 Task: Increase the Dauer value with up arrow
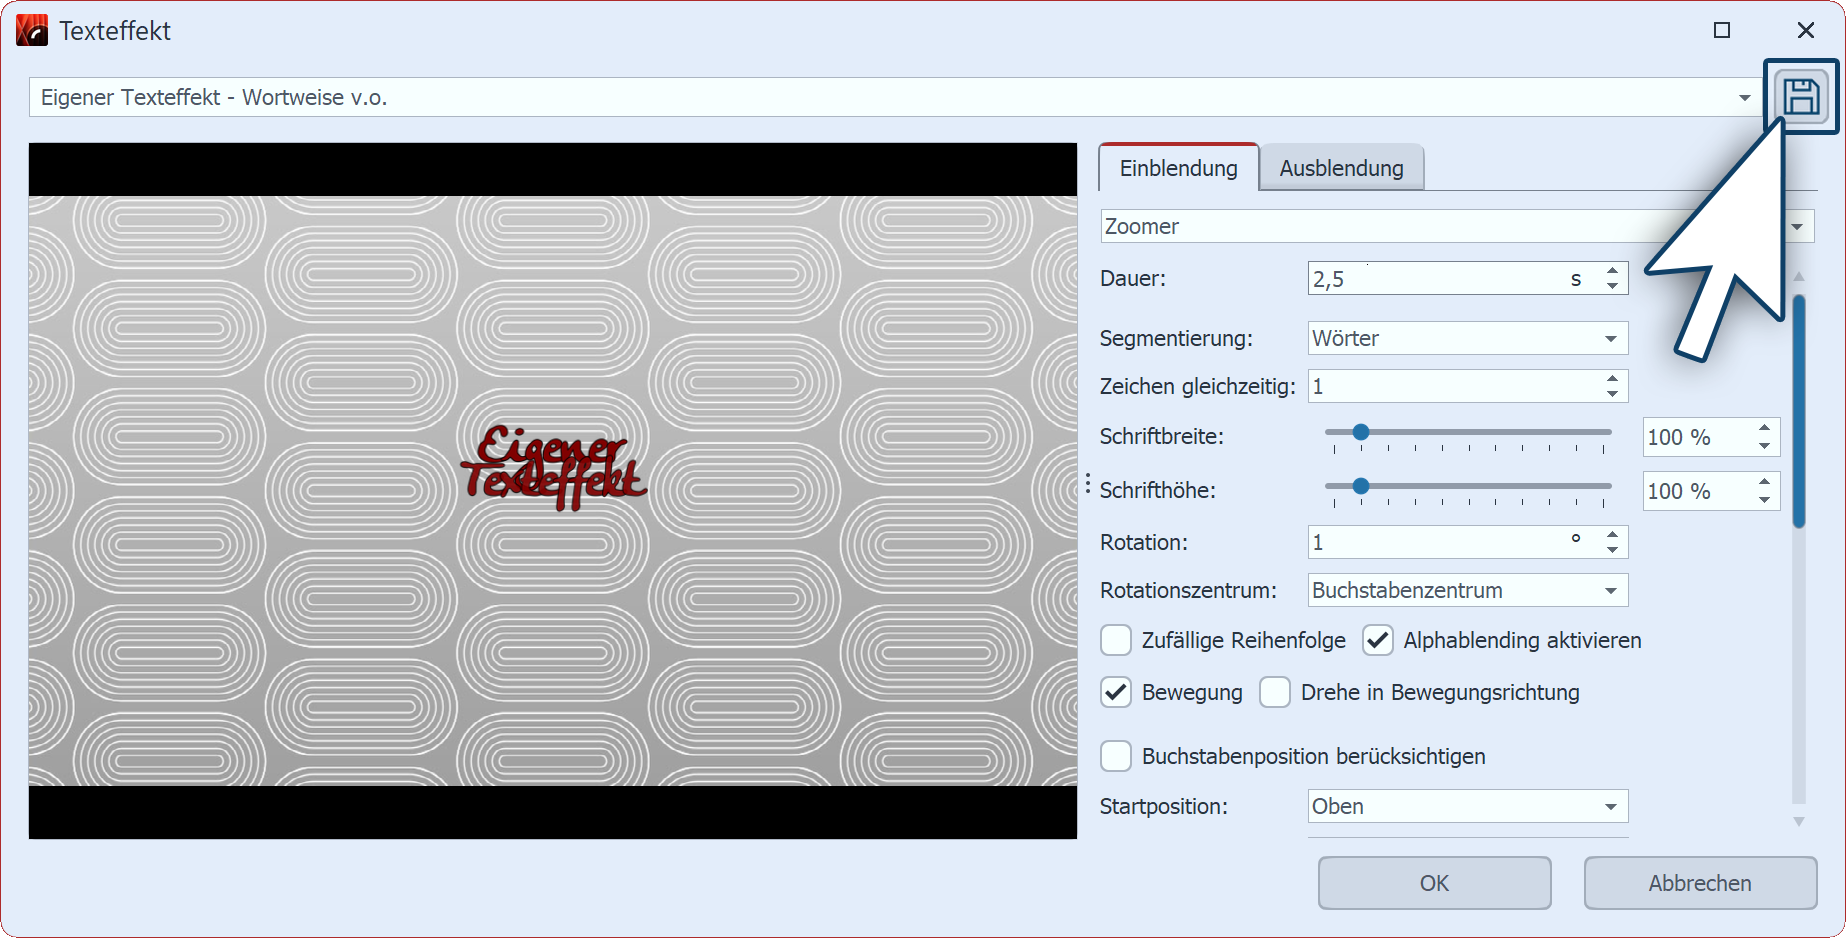tap(1612, 271)
